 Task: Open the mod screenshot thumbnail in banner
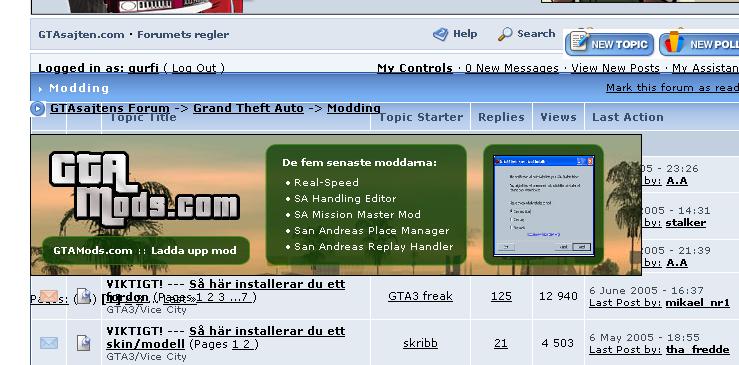click(543, 206)
